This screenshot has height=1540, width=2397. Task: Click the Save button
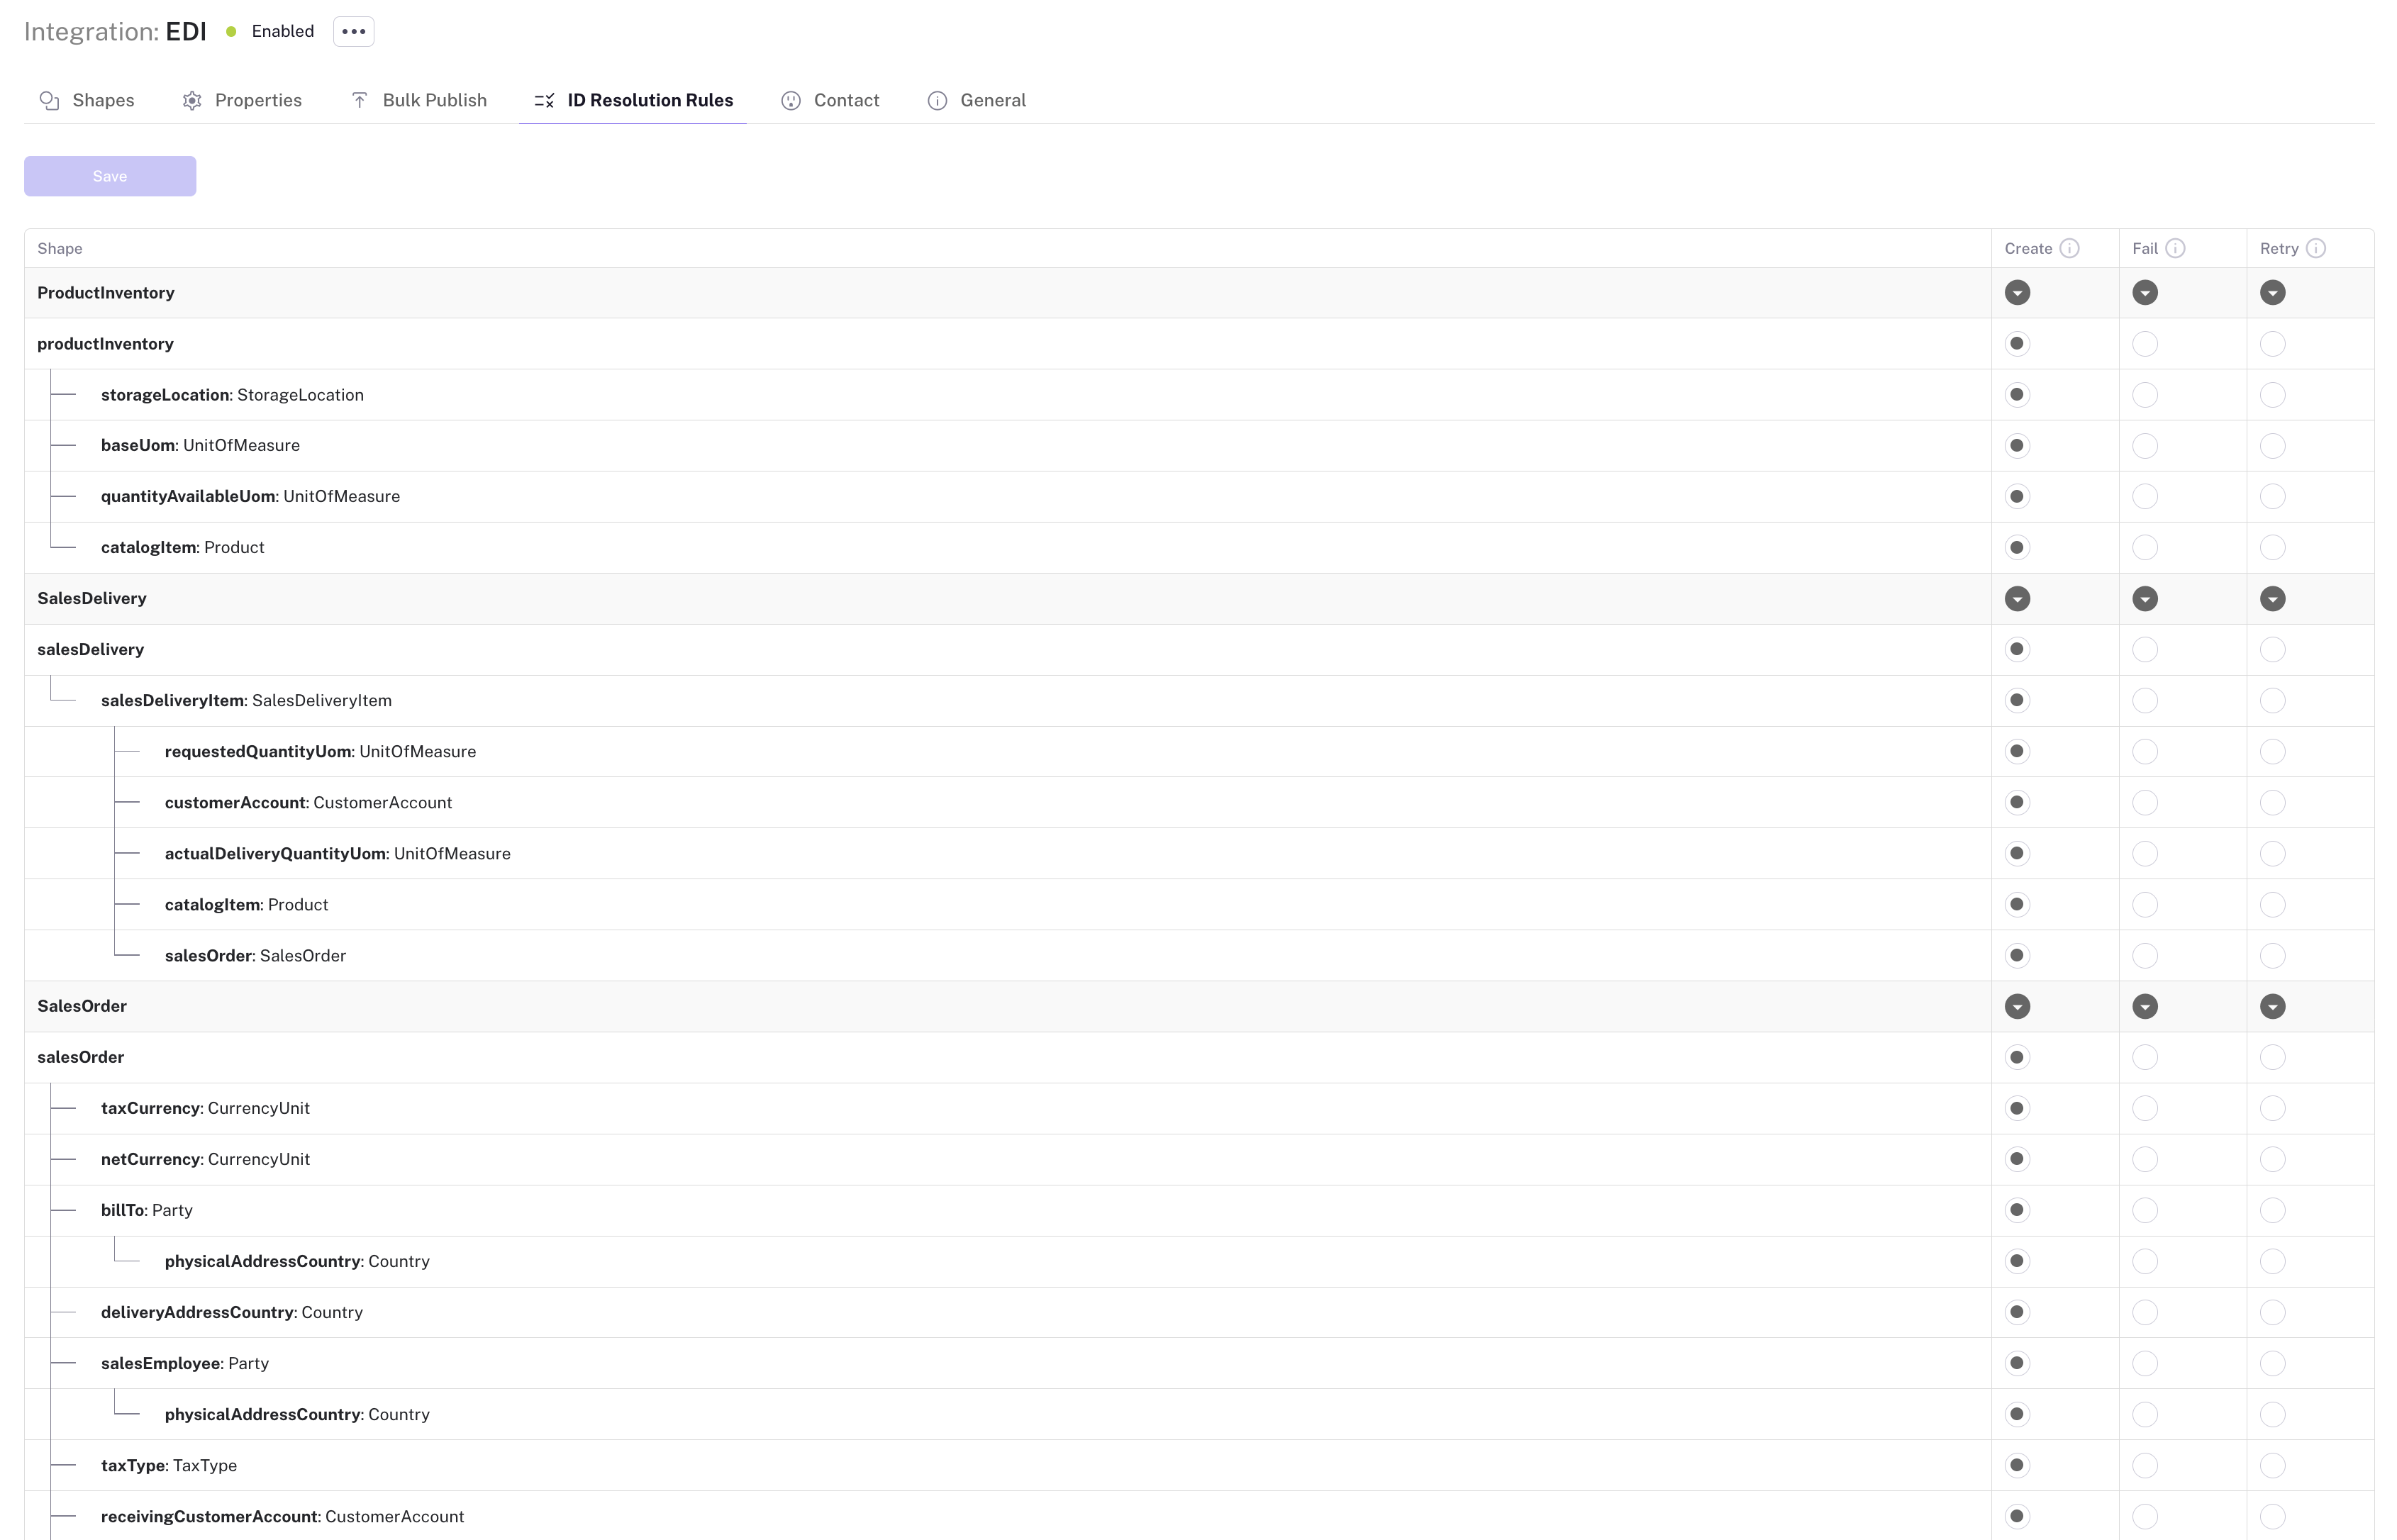[x=110, y=176]
